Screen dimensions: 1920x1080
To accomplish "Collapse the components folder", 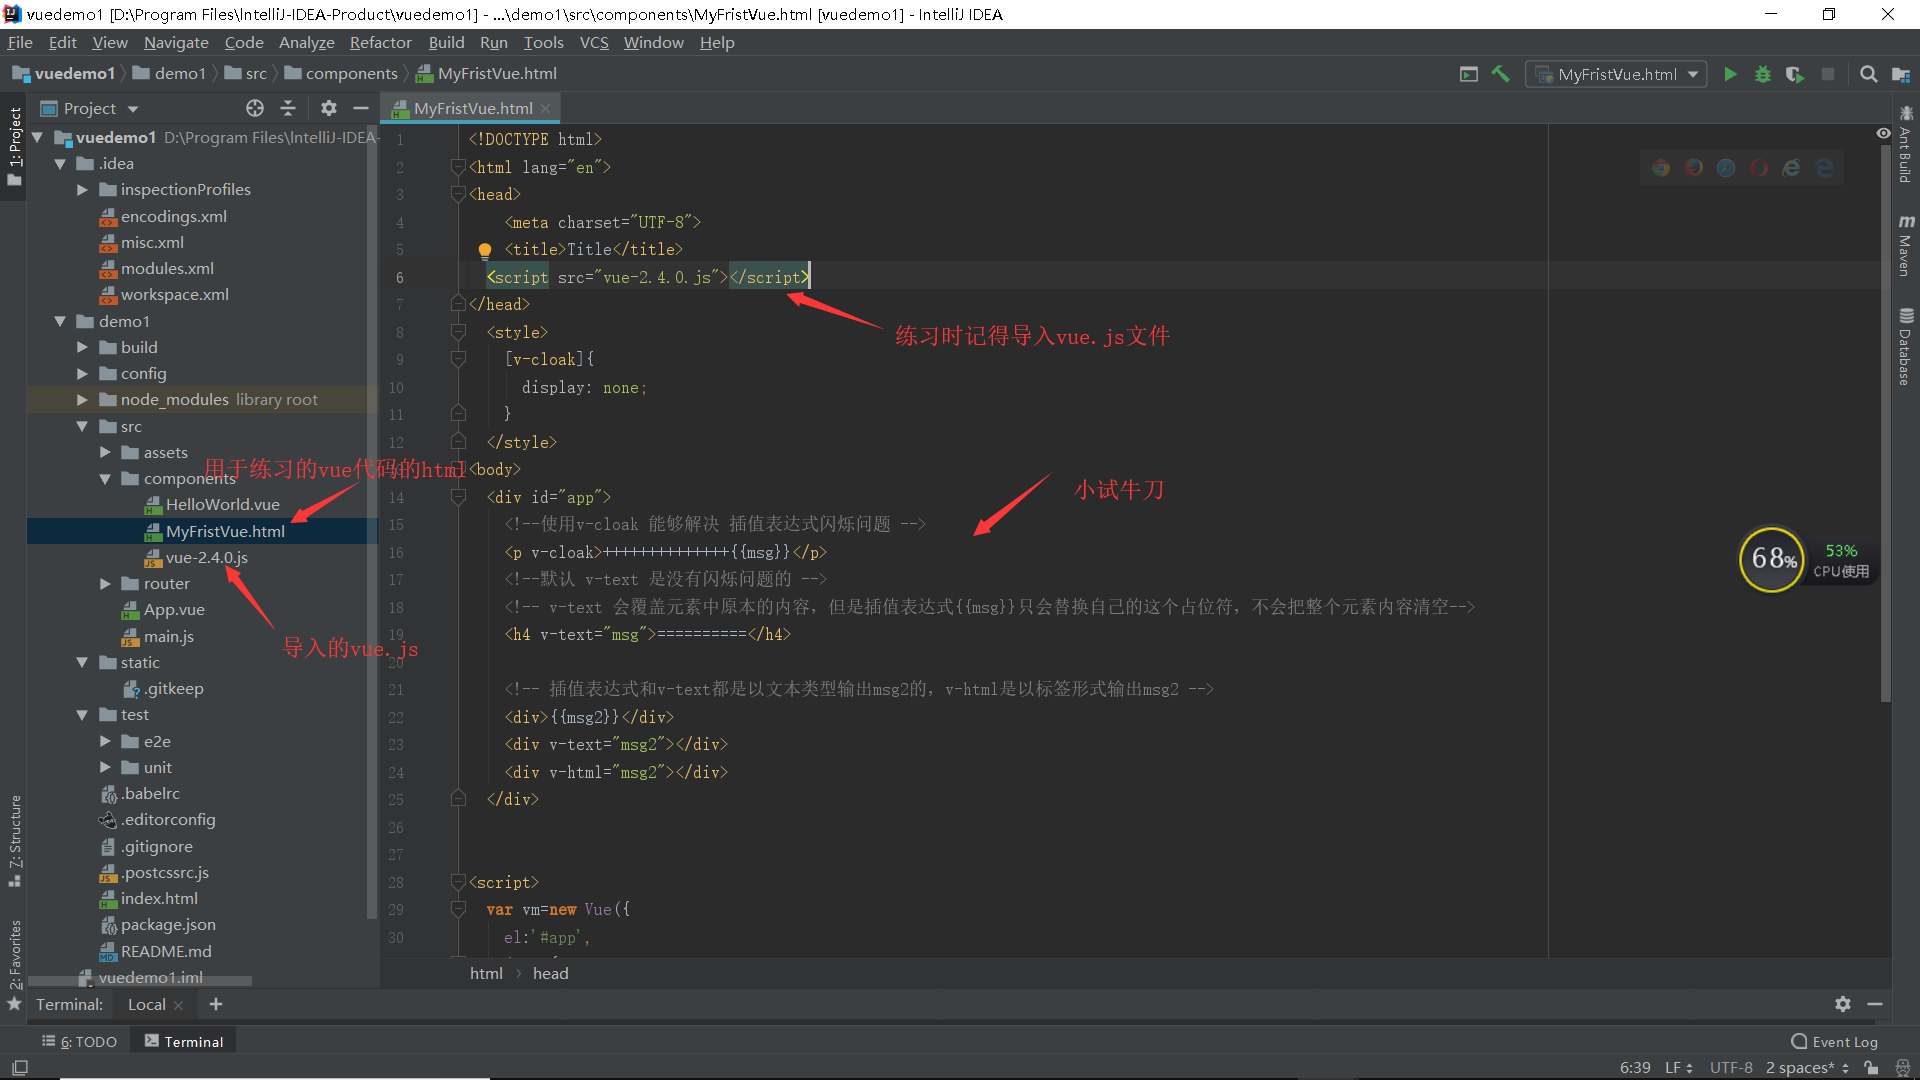I will (x=104, y=479).
